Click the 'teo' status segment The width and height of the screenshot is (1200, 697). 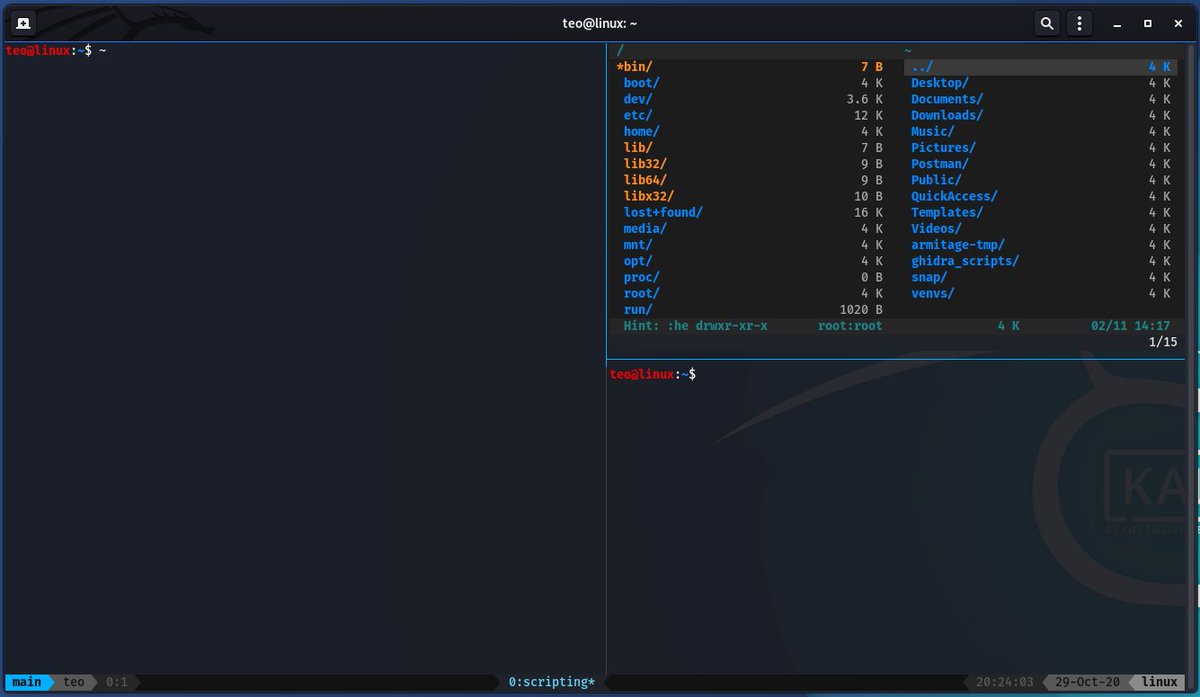click(x=74, y=682)
